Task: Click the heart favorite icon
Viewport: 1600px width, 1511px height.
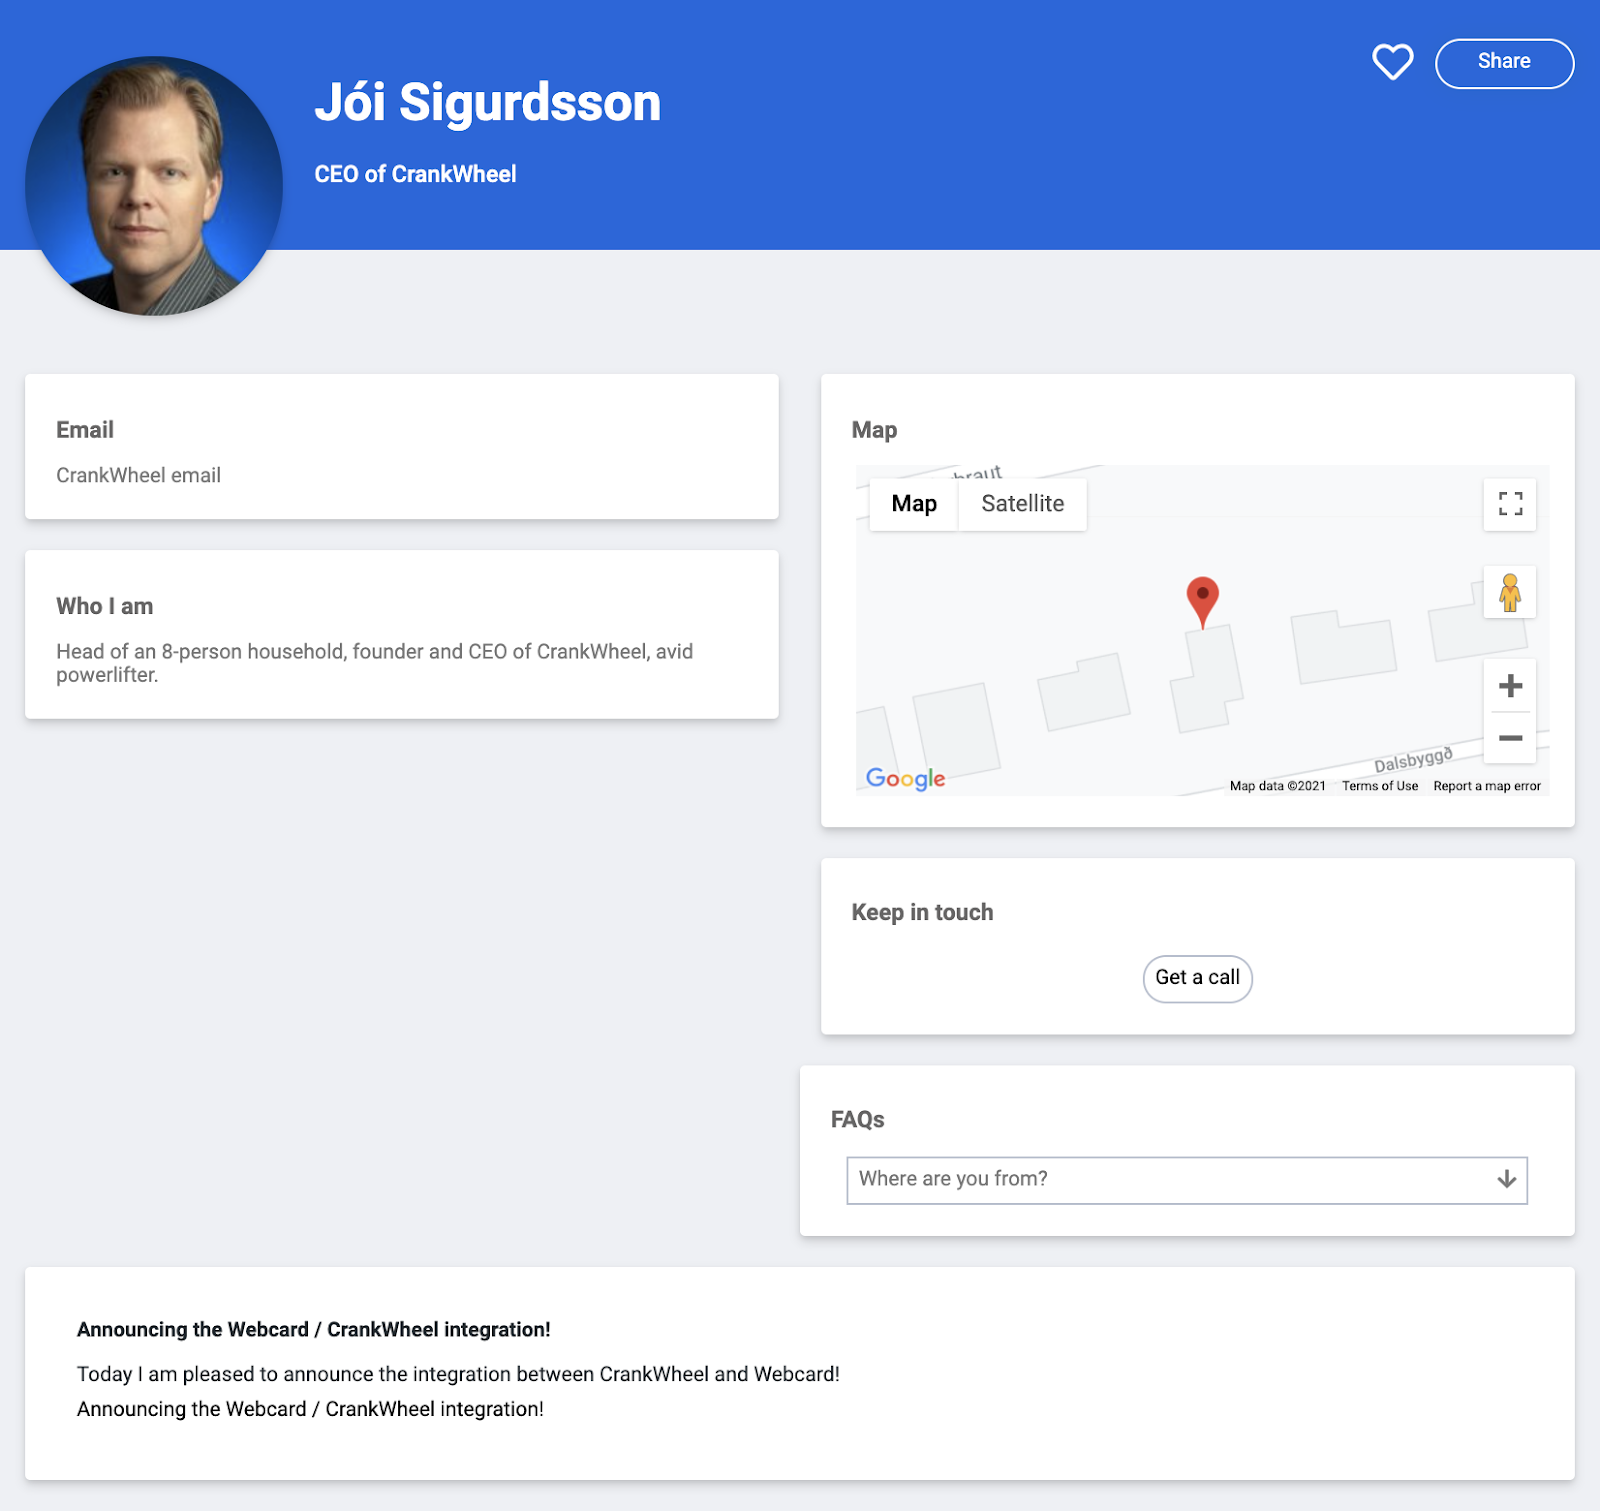Action: (1392, 62)
